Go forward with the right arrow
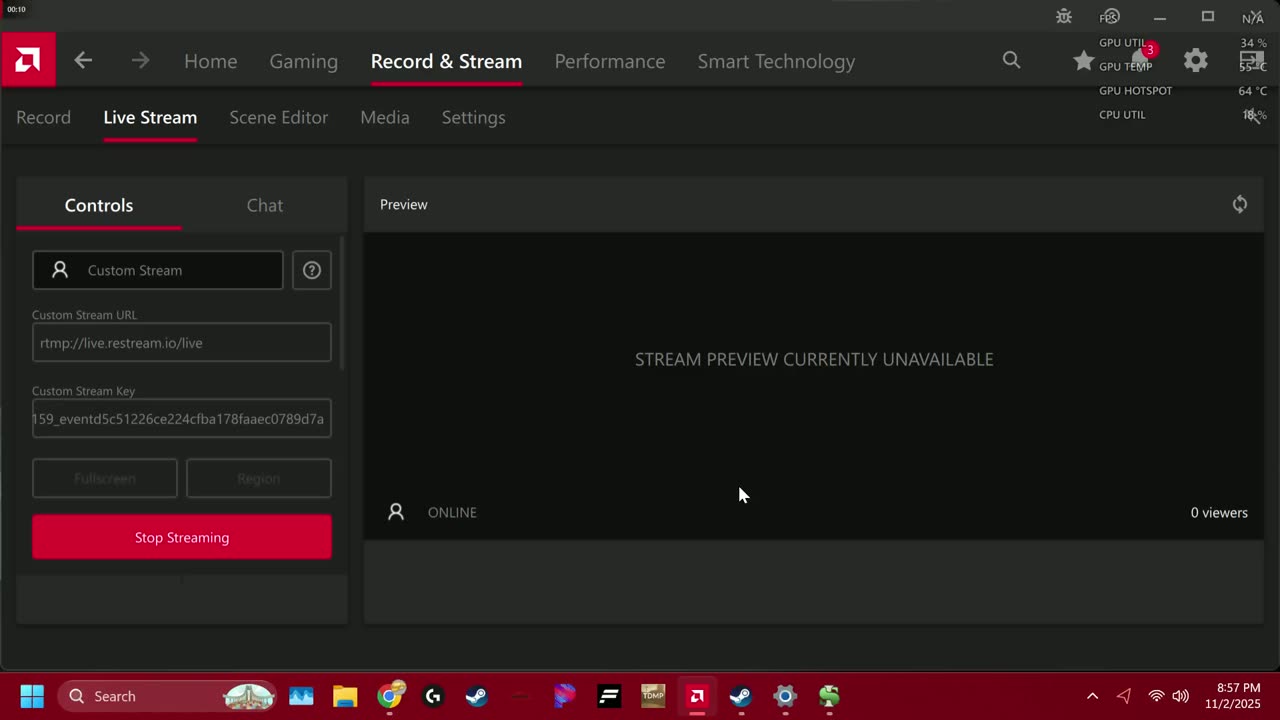Screen dimensions: 1280x720 [140, 61]
